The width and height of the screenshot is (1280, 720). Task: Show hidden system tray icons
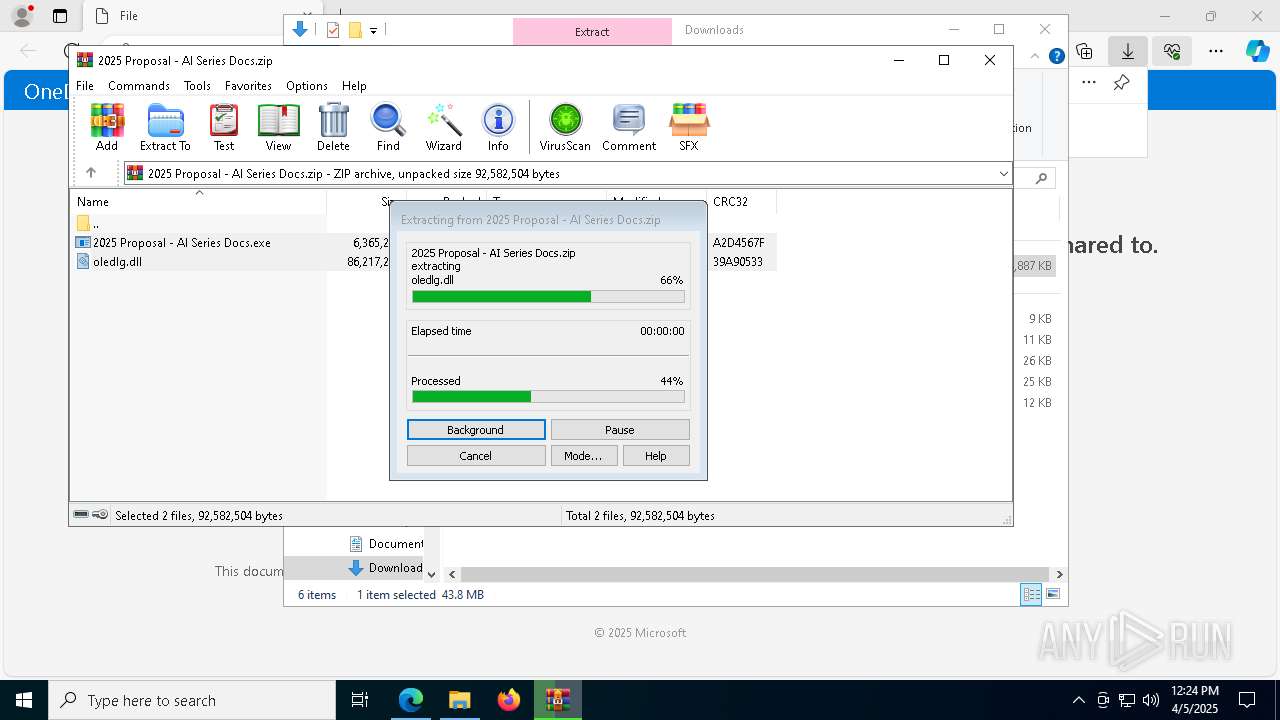(x=1078, y=700)
